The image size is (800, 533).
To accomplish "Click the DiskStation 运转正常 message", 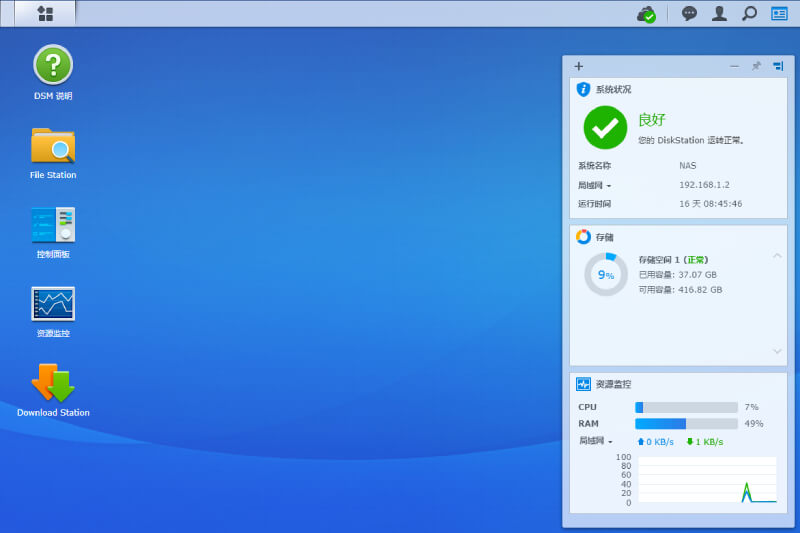I will click(x=690, y=140).
